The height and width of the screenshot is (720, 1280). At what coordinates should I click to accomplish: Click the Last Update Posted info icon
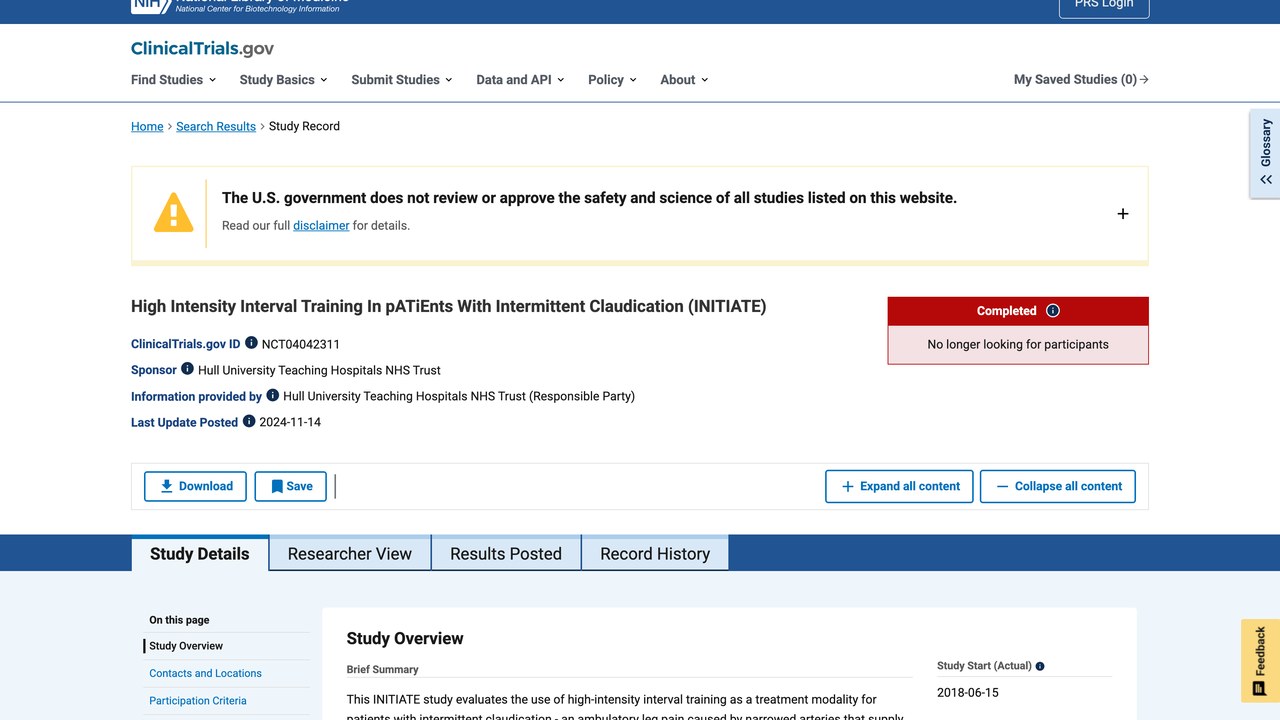pyautogui.click(x=249, y=421)
